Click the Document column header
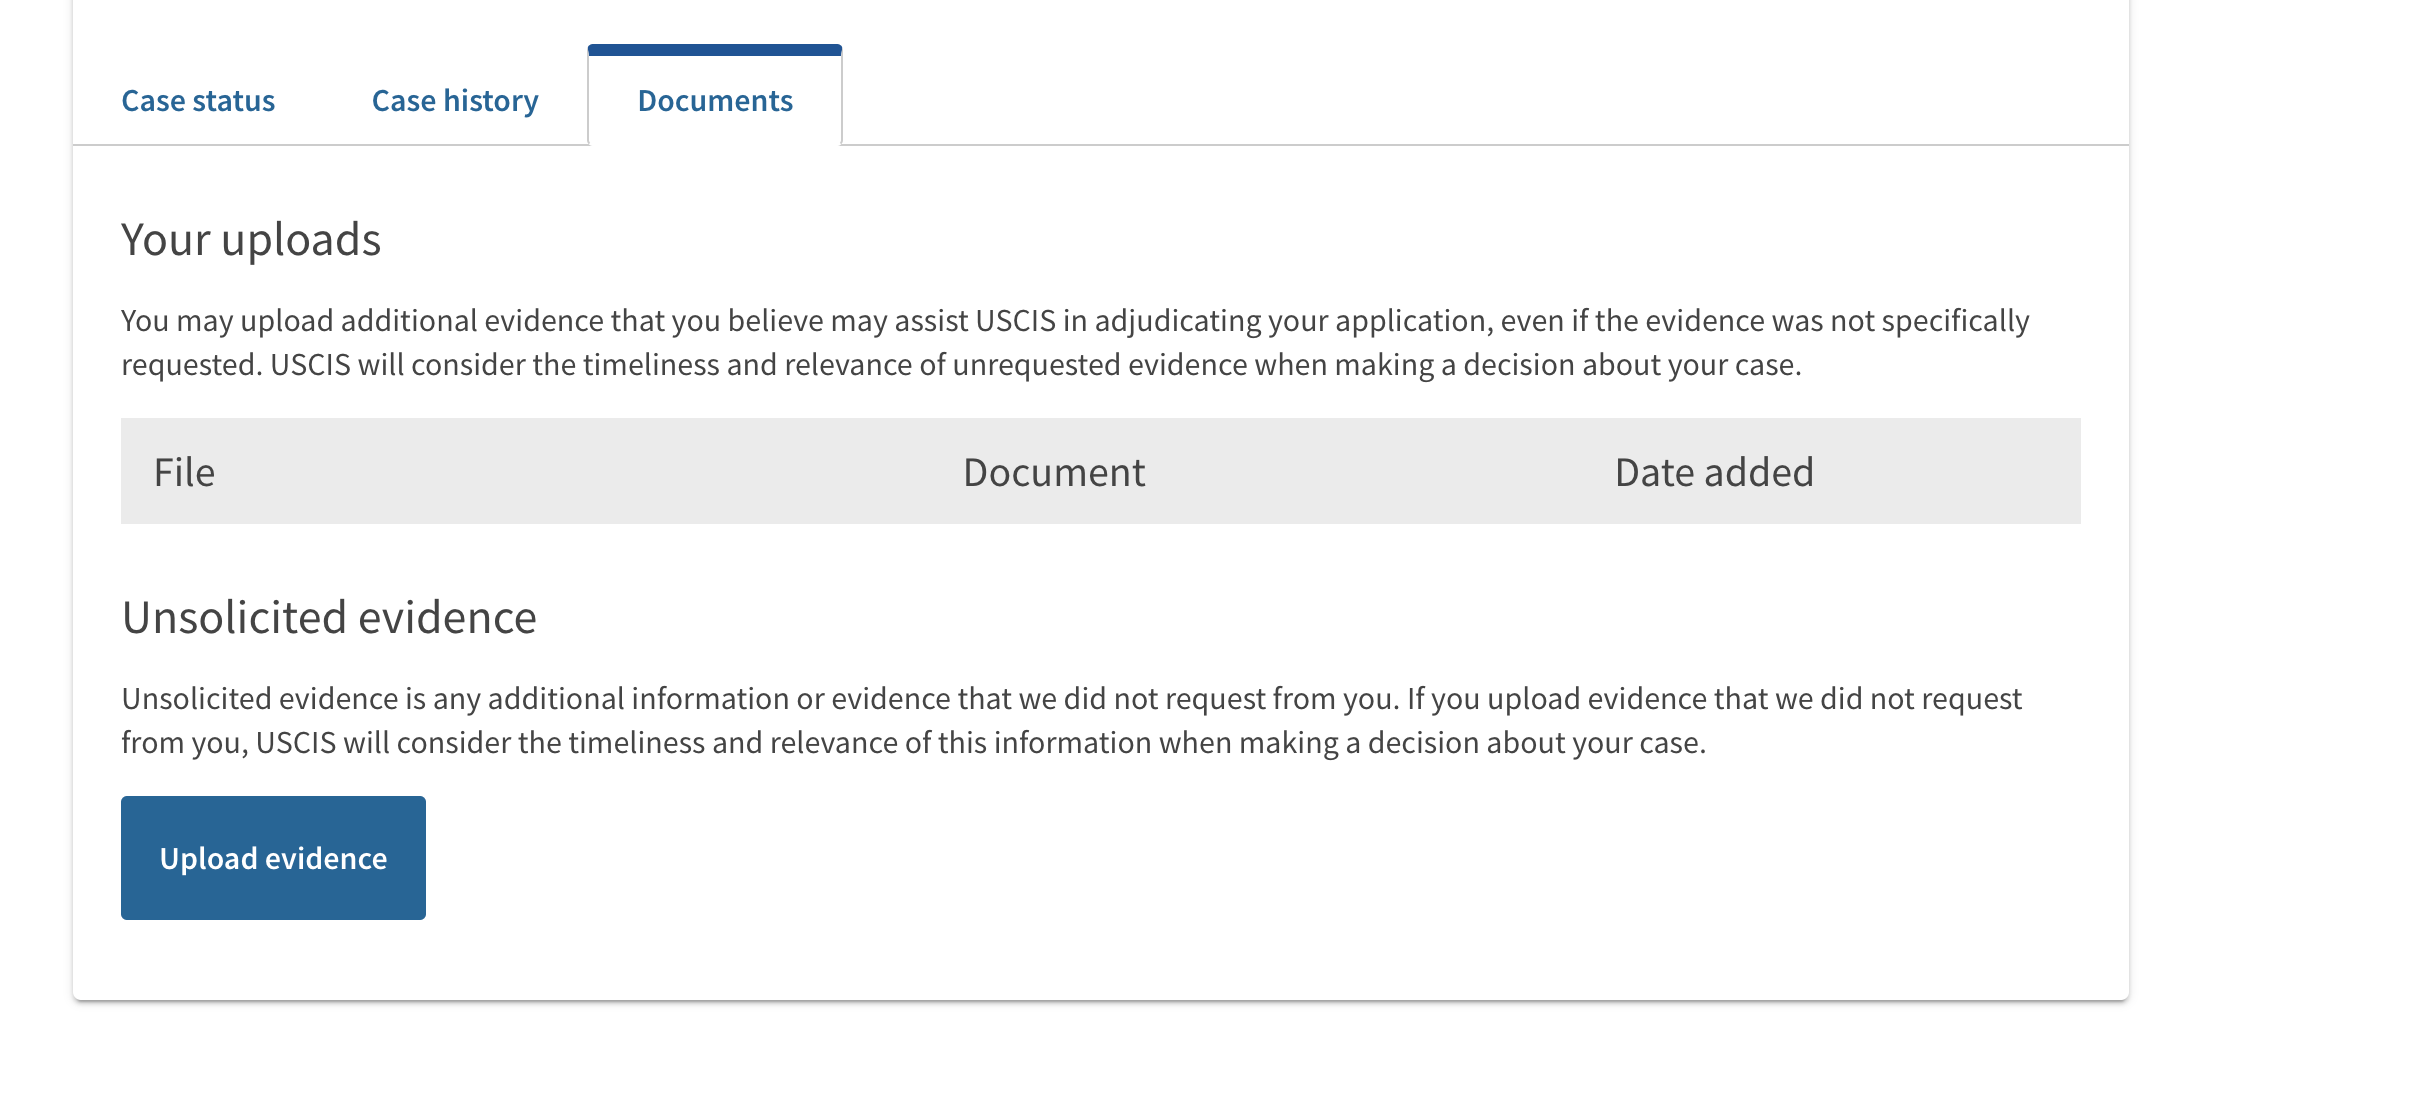This screenshot has height=1116, width=2434. [x=1054, y=472]
